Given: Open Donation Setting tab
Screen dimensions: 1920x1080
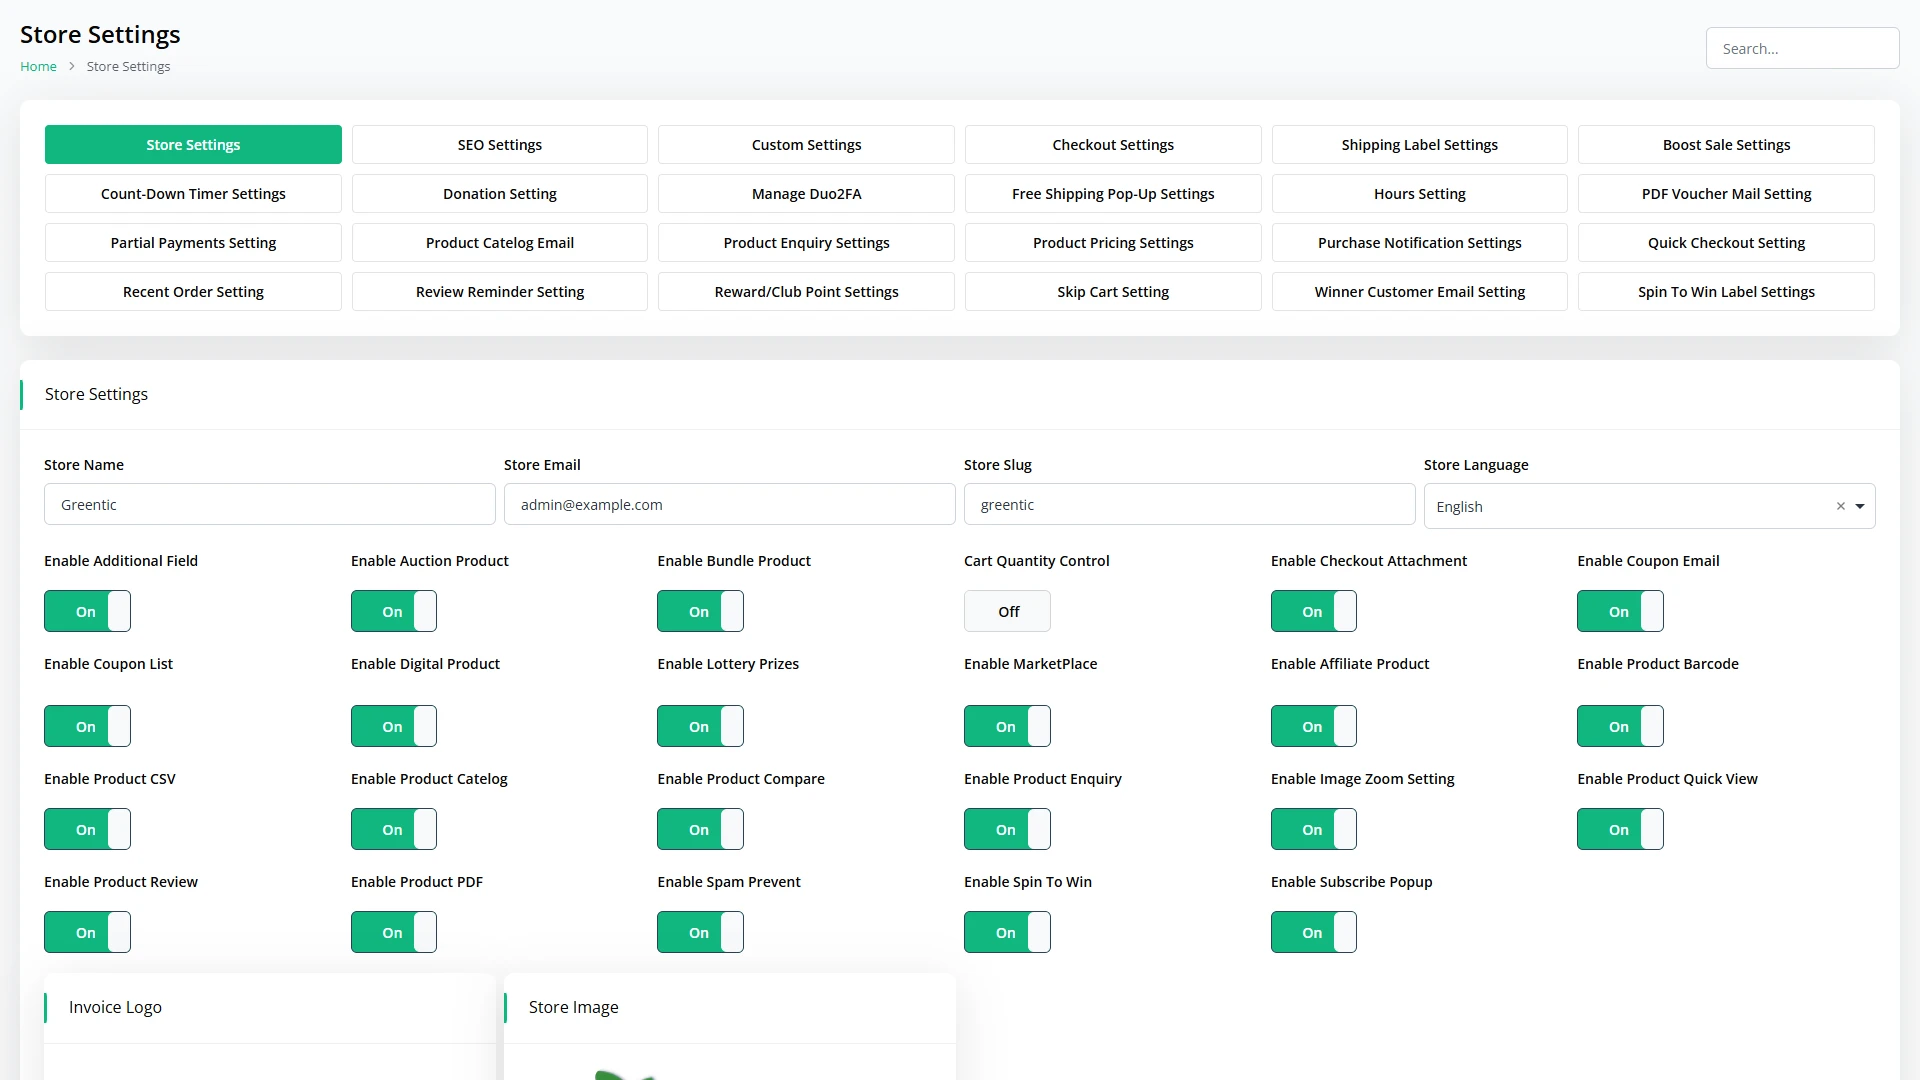Looking at the screenshot, I should pos(500,194).
